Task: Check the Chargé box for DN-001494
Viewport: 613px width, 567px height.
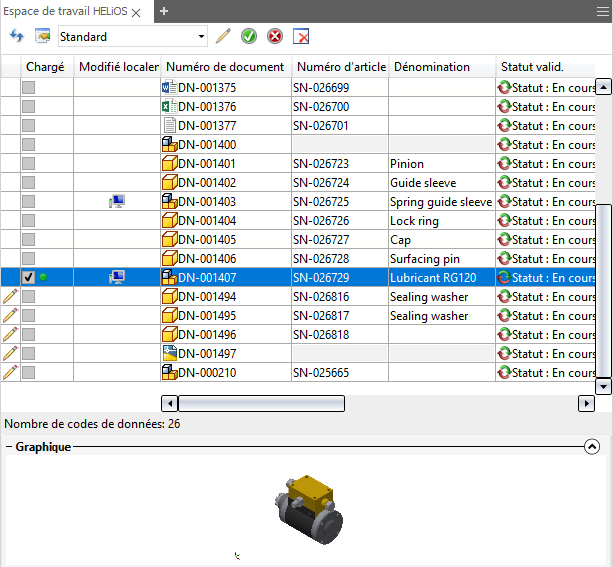Action: (29, 296)
